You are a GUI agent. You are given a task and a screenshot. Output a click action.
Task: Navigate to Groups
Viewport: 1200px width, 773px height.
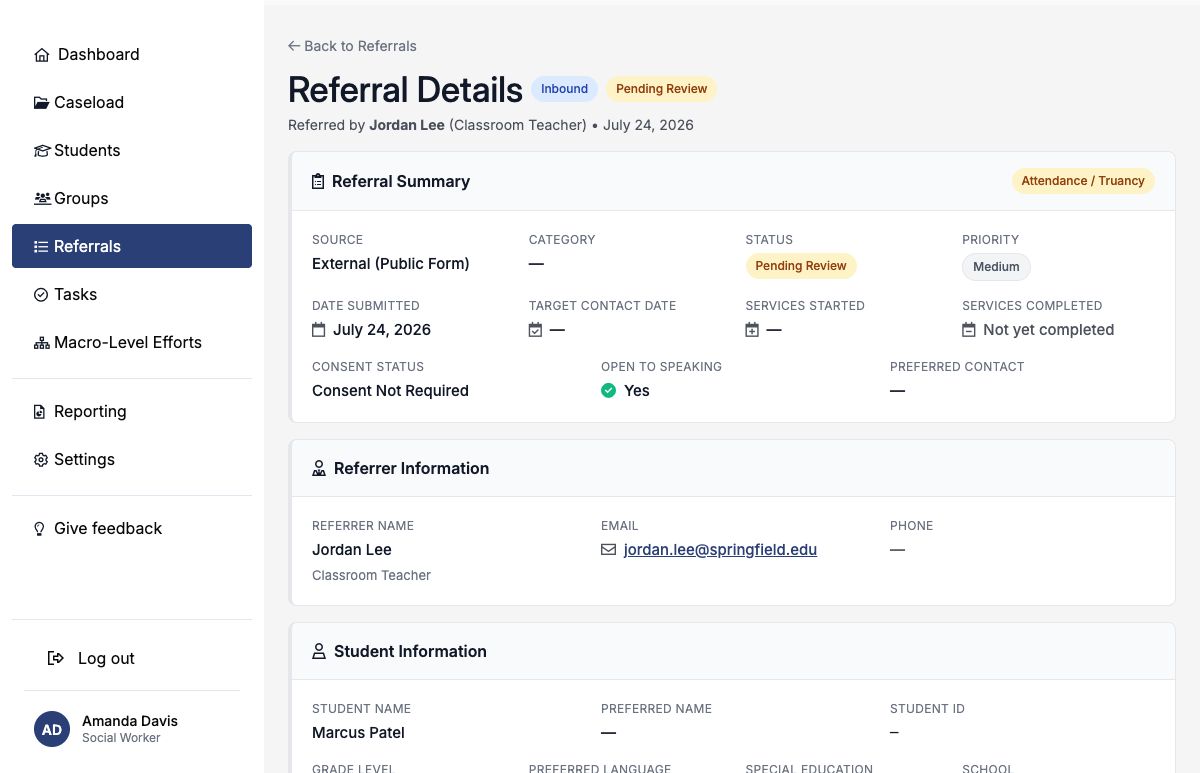click(132, 198)
